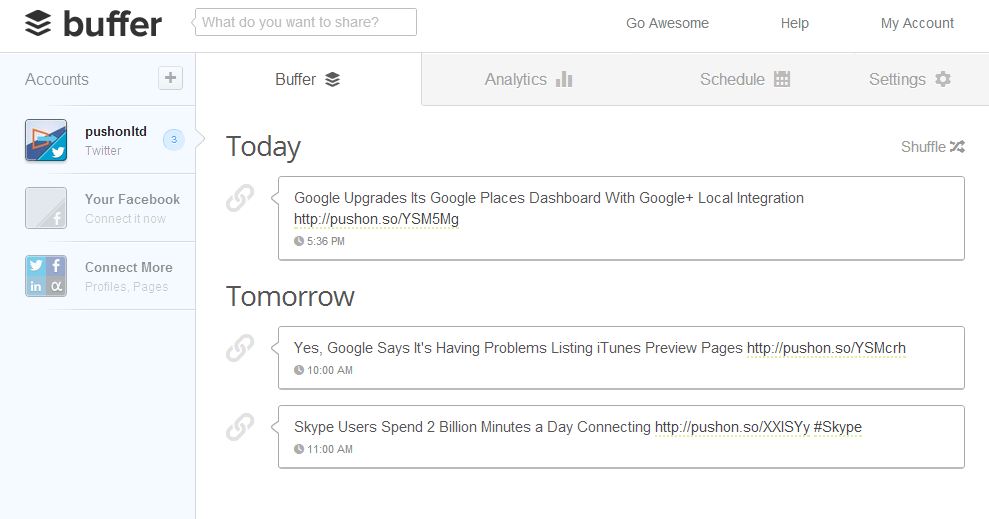Type in 'What do you want to share?' field

pos(306,22)
